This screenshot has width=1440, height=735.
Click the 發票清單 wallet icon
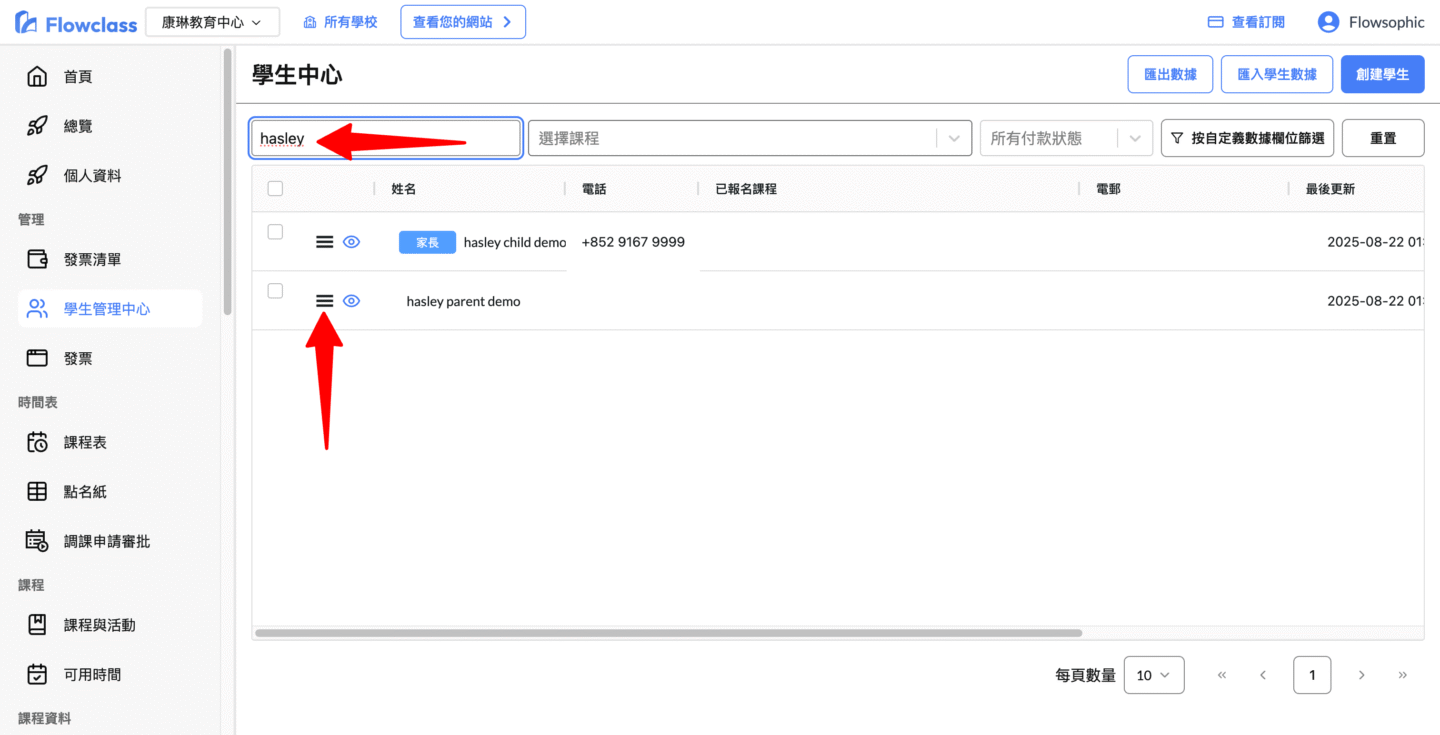(37, 260)
